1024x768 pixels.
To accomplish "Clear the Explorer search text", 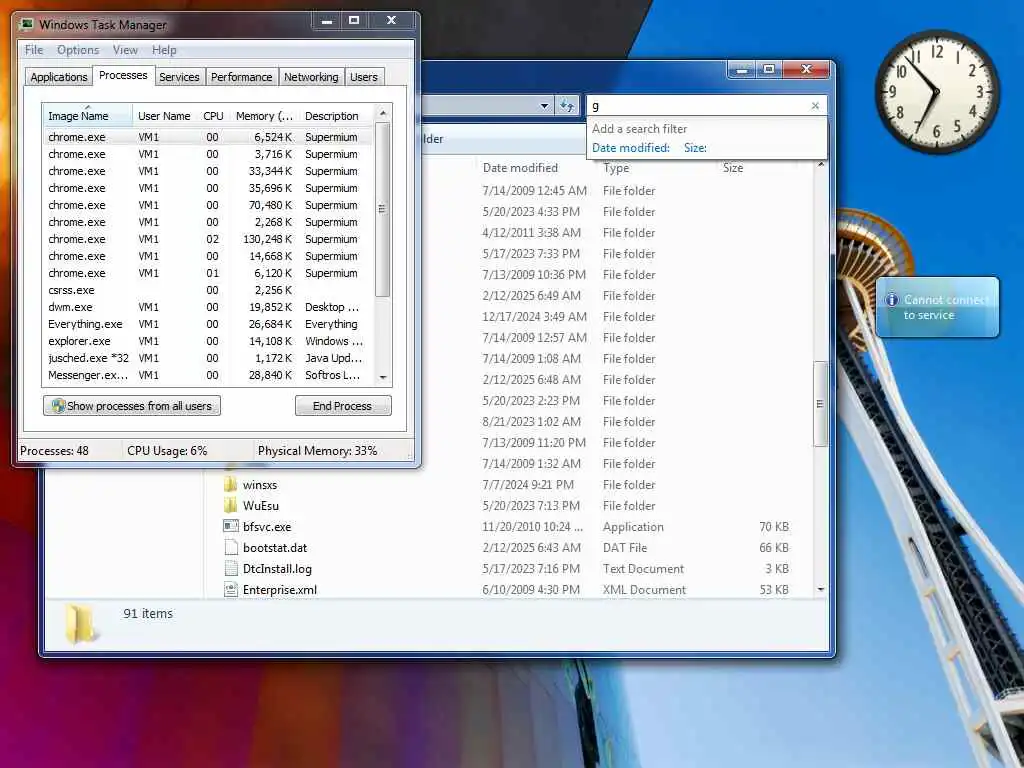I will click(x=815, y=106).
